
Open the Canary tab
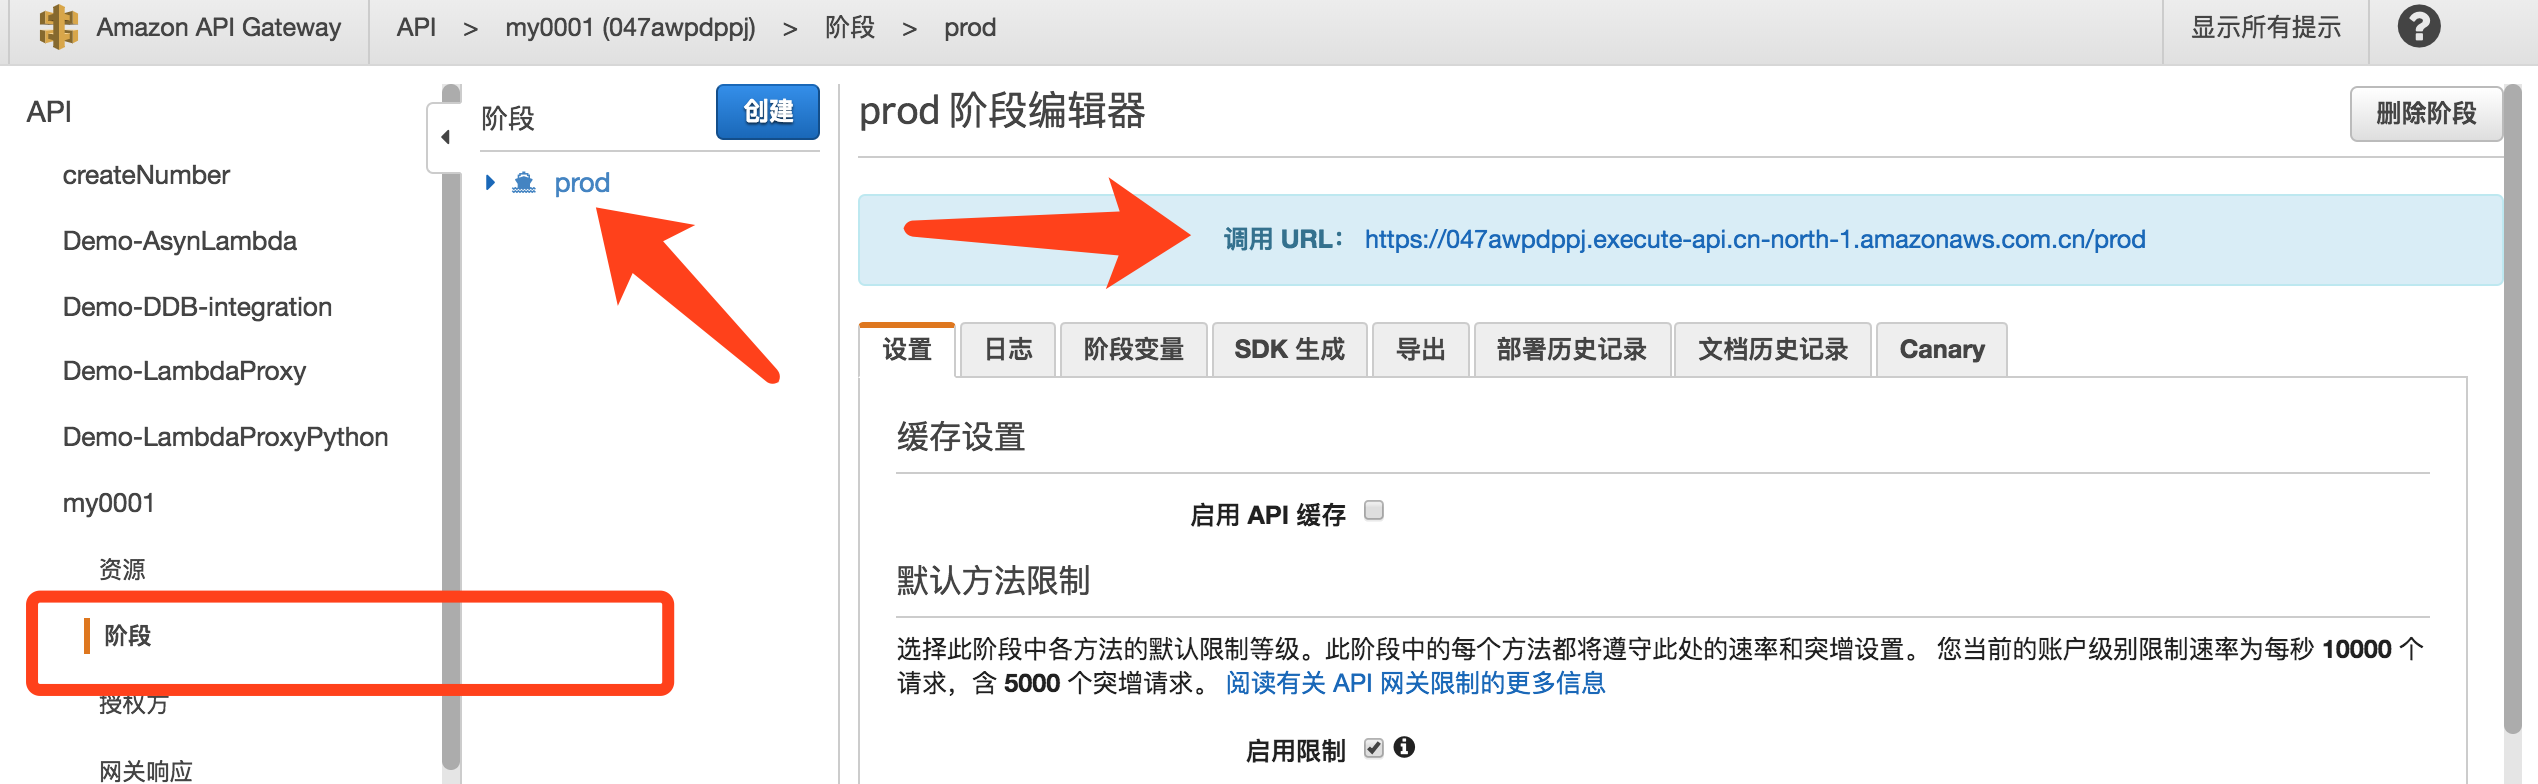click(x=1942, y=350)
